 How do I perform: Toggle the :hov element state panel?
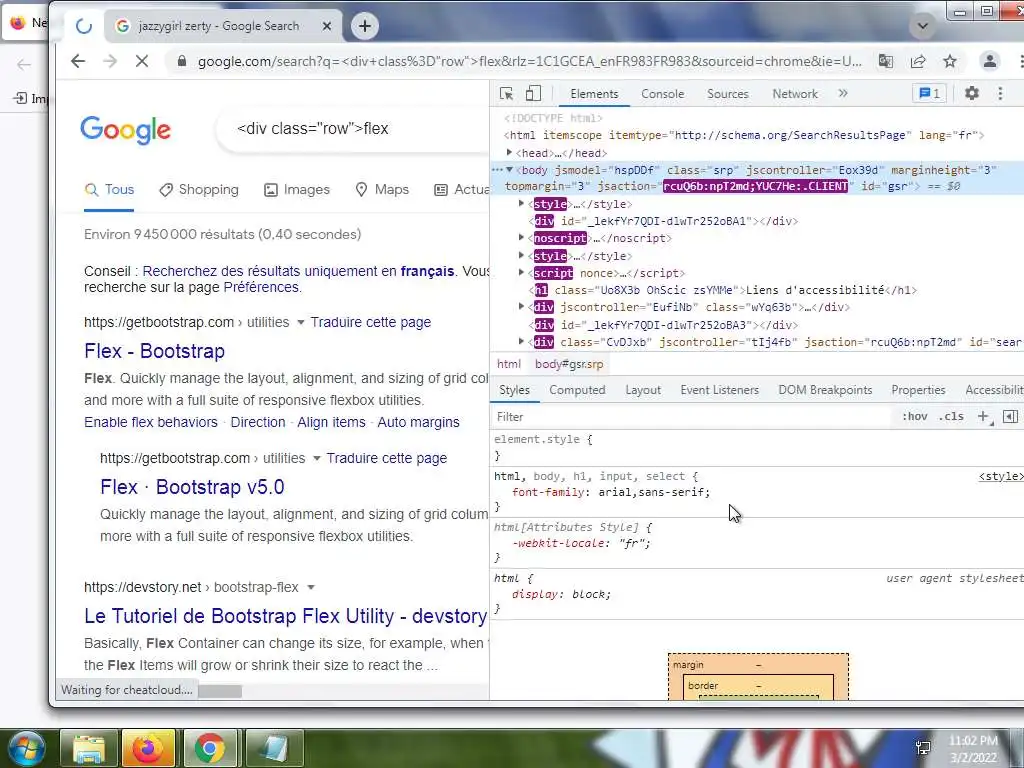coord(914,417)
